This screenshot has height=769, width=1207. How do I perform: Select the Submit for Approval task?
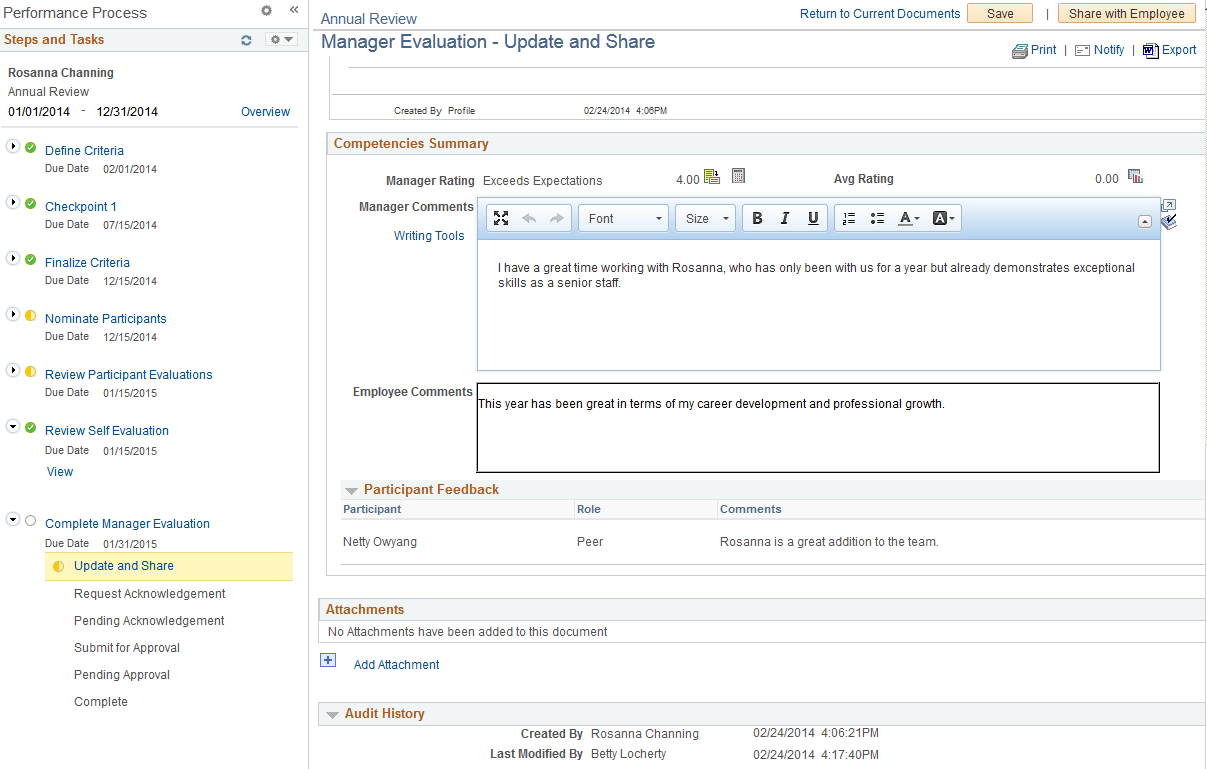tap(127, 648)
